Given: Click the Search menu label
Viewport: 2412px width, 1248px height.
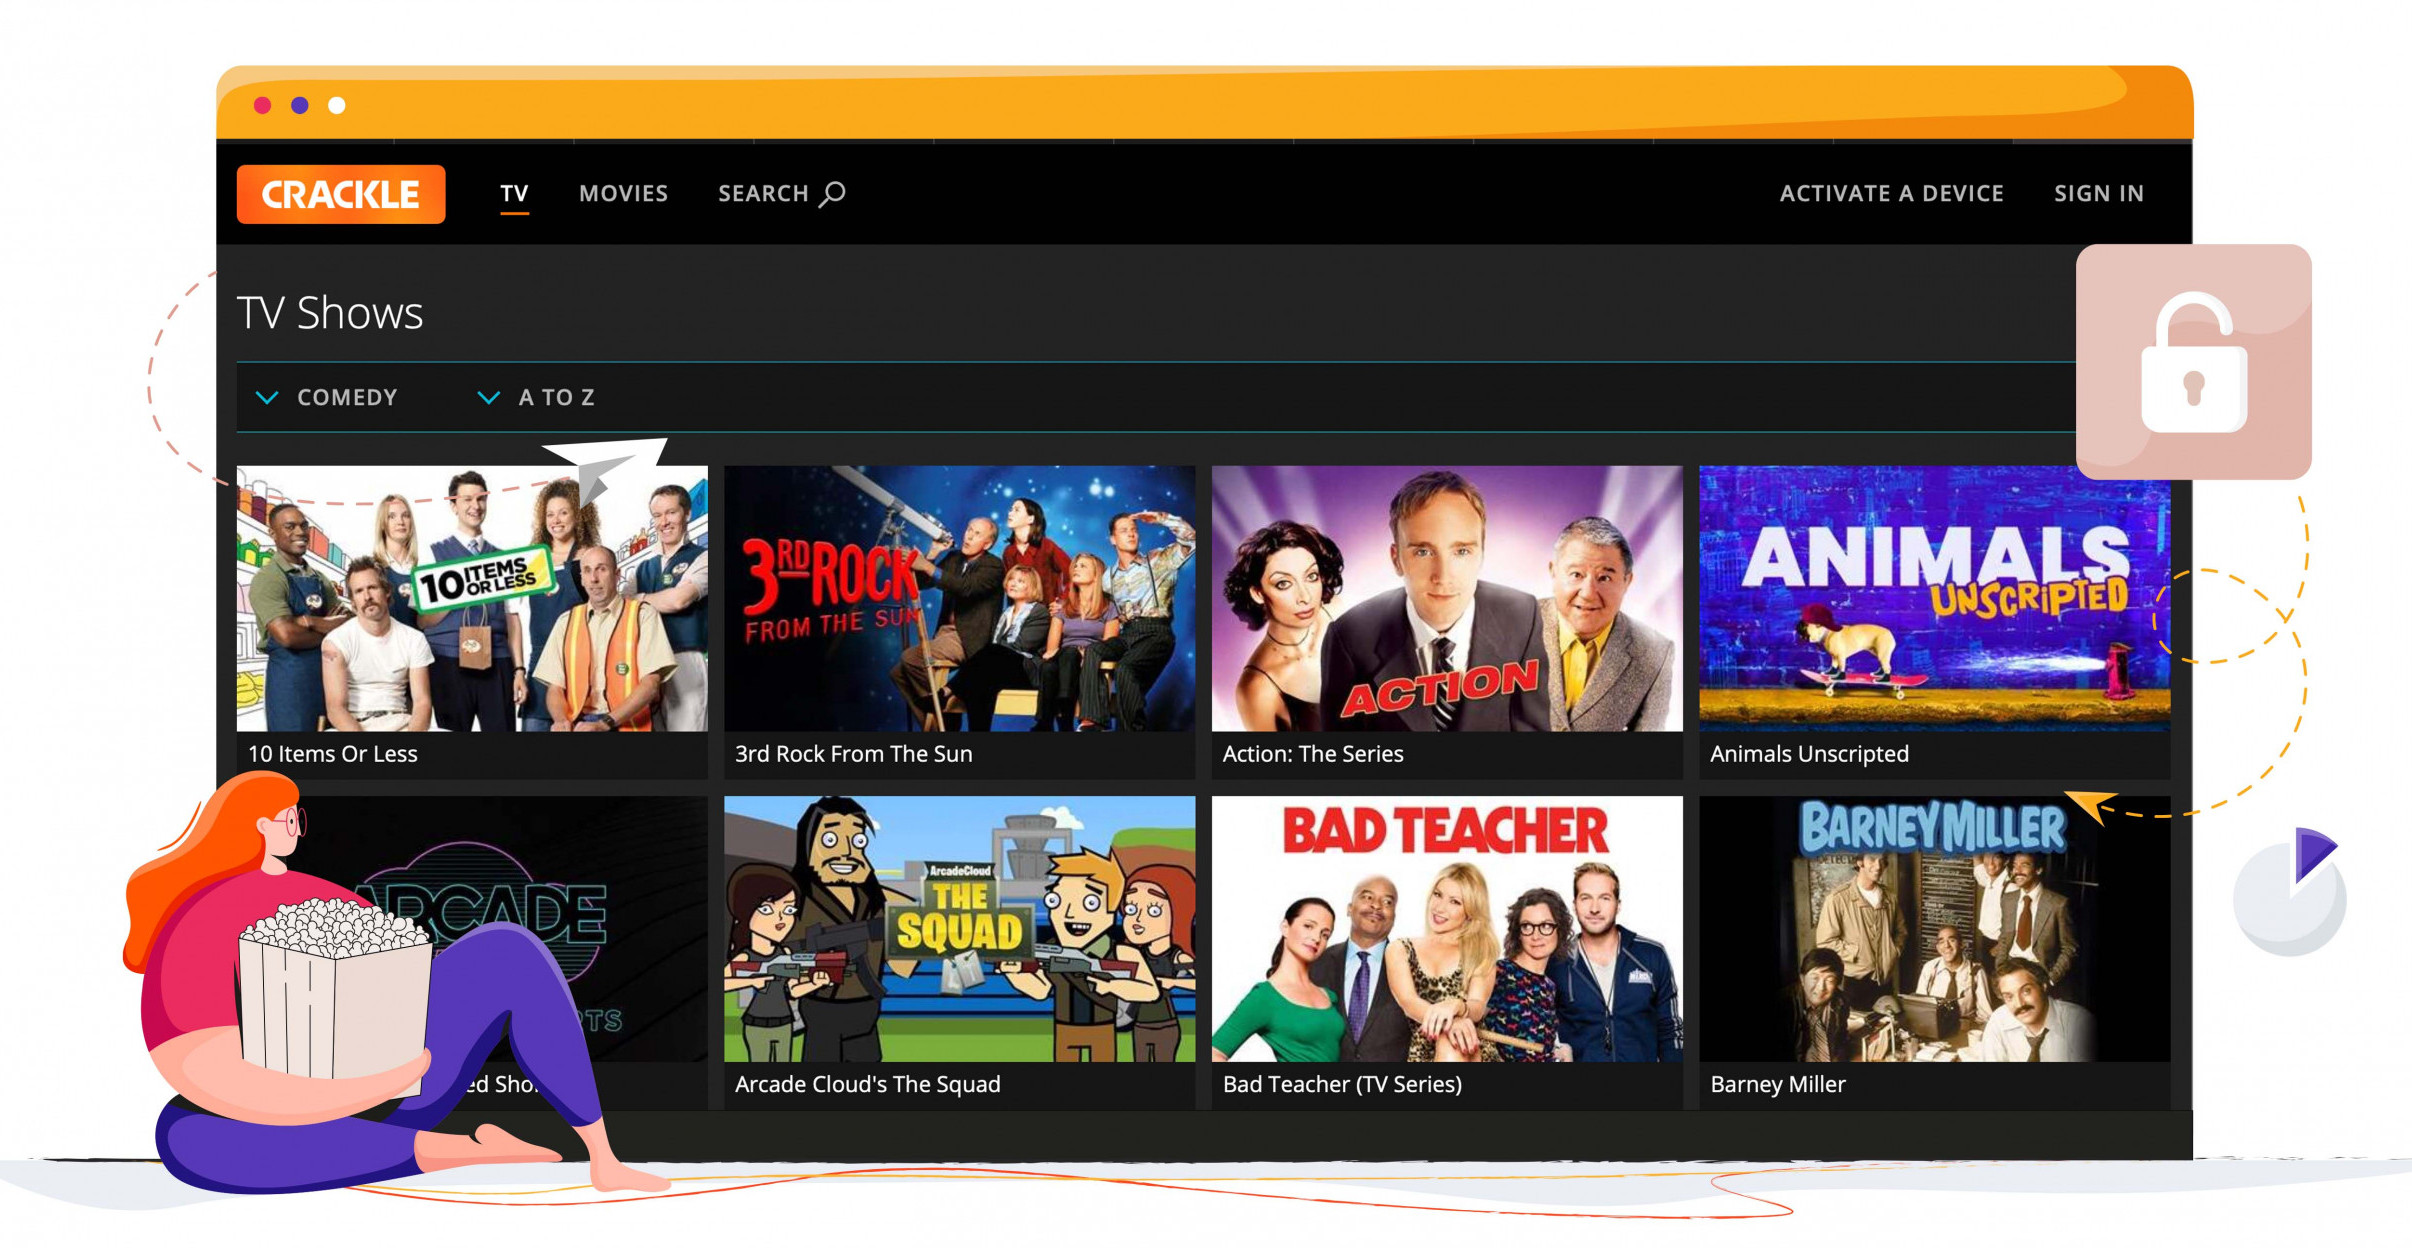Looking at the screenshot, I should 763,194.
